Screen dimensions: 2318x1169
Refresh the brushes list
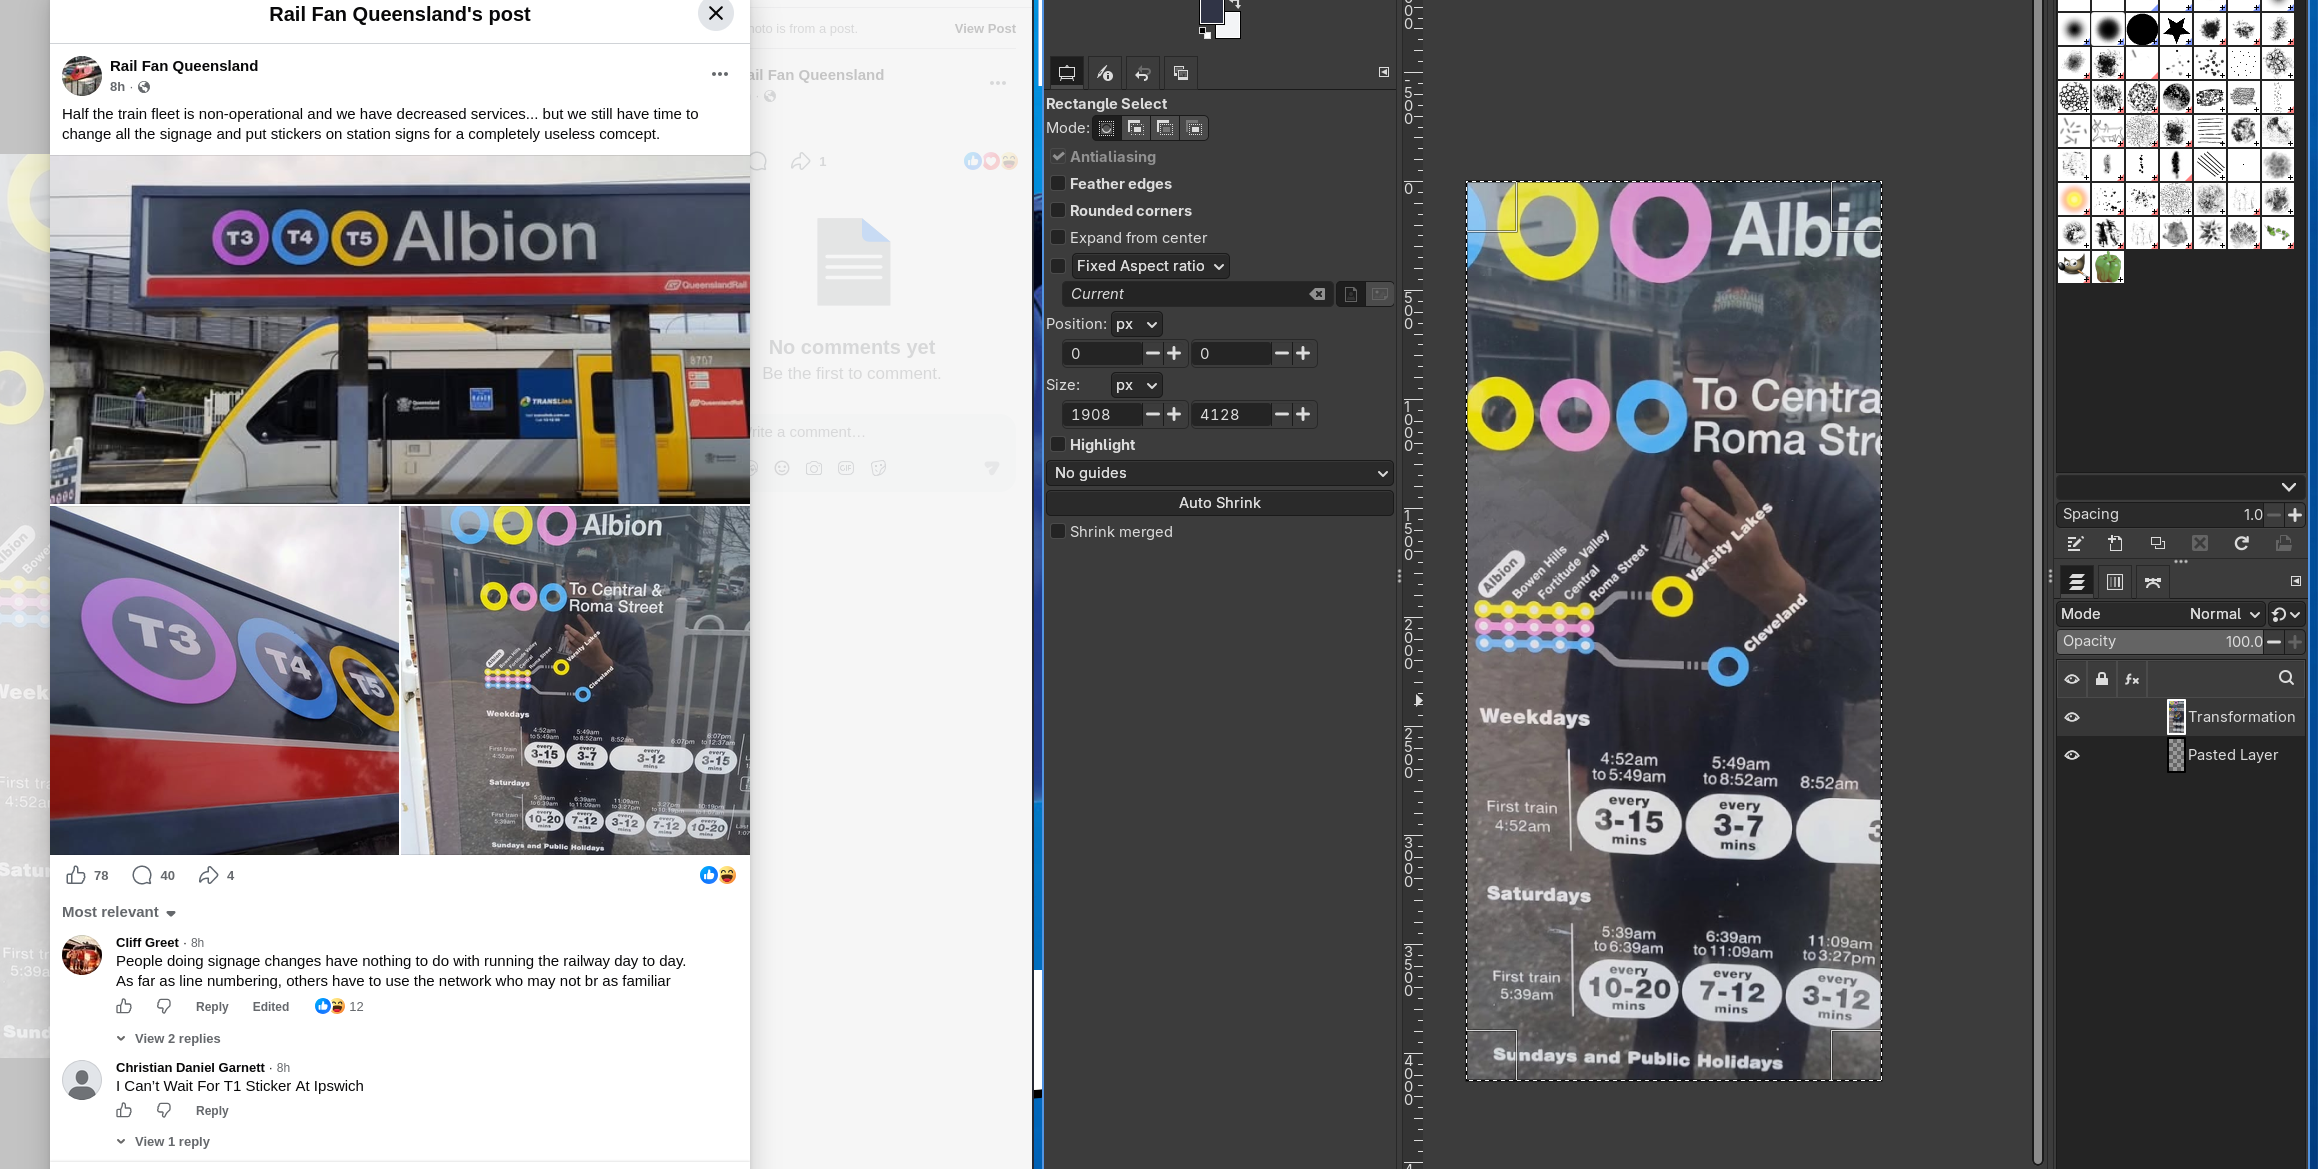tap(2242, 543)
